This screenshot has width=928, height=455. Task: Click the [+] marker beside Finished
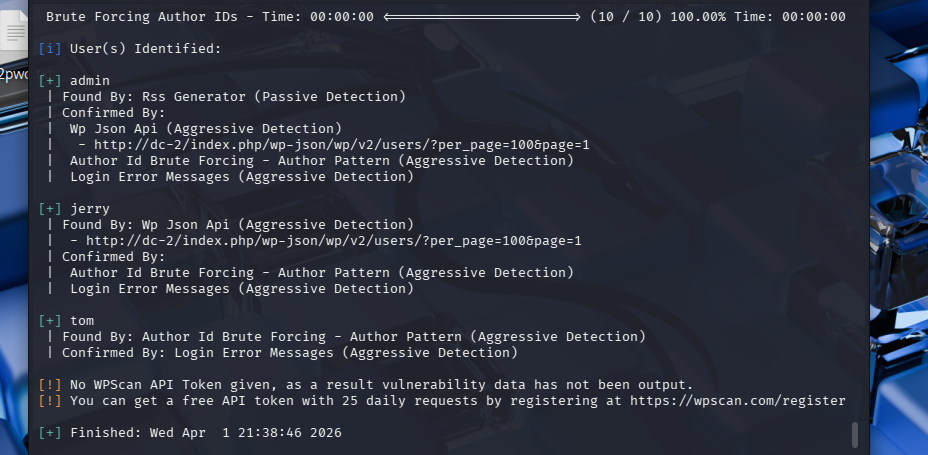pos(50,432)
